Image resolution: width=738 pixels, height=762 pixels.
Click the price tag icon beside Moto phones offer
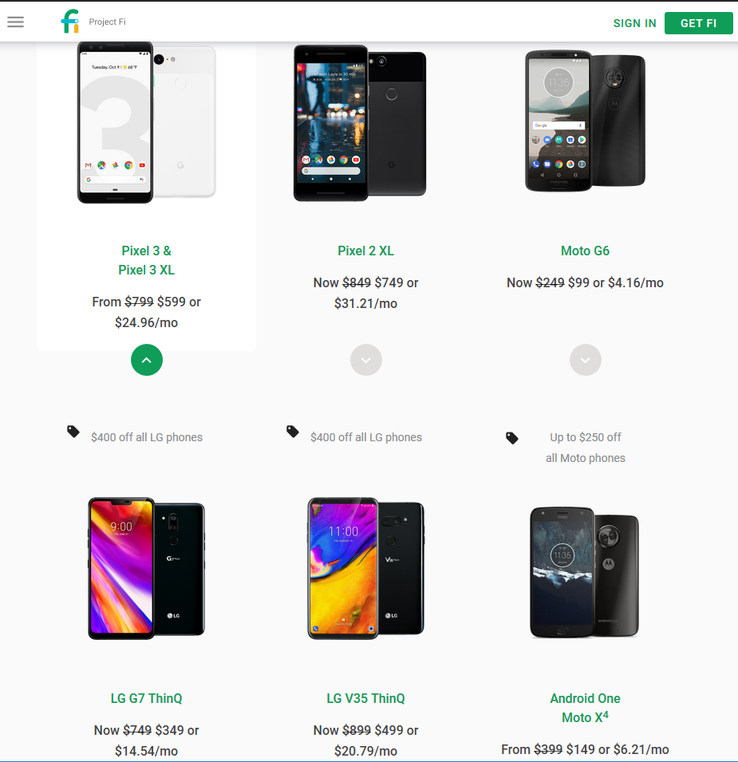pos(512,438)
